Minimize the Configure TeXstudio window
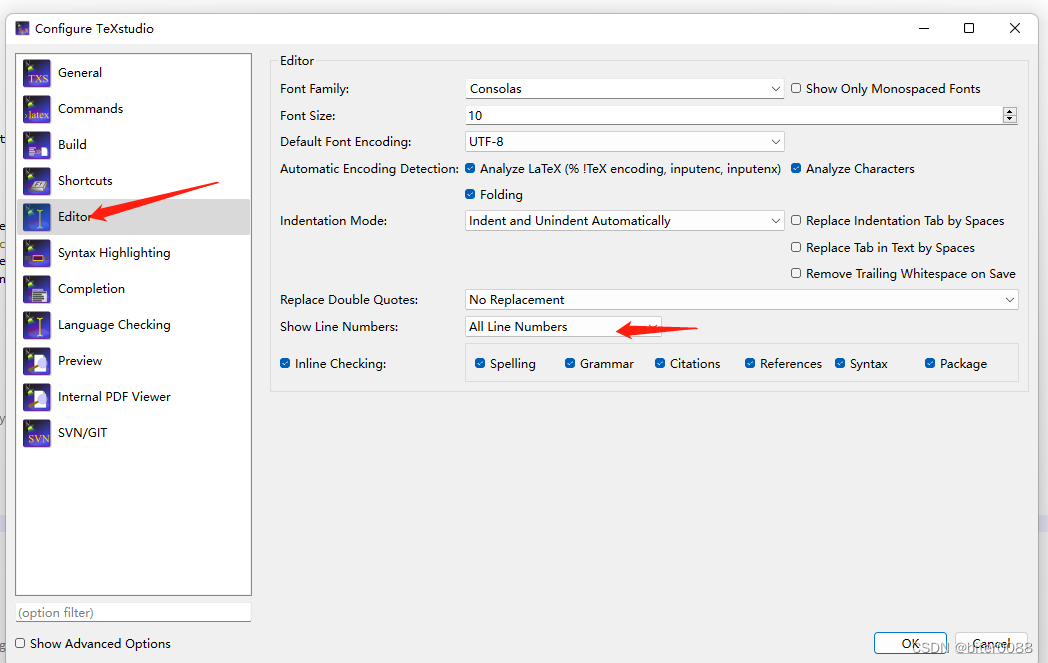 click(x=924, y=28)
